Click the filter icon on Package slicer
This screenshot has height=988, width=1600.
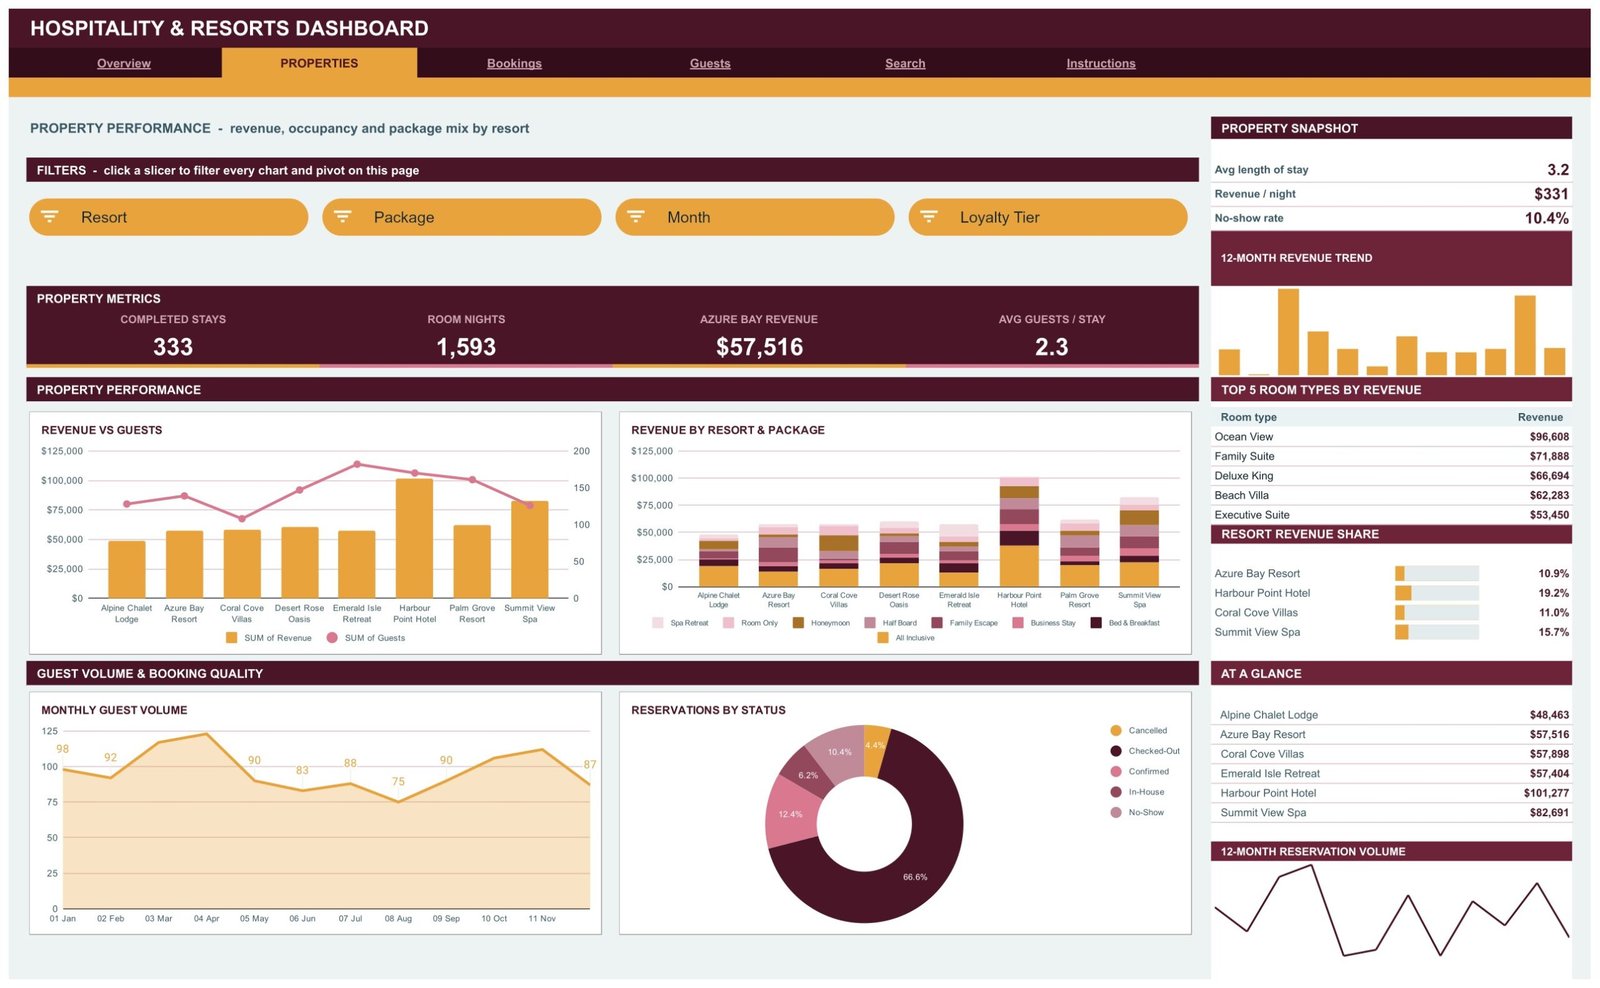tap(343, 216)
